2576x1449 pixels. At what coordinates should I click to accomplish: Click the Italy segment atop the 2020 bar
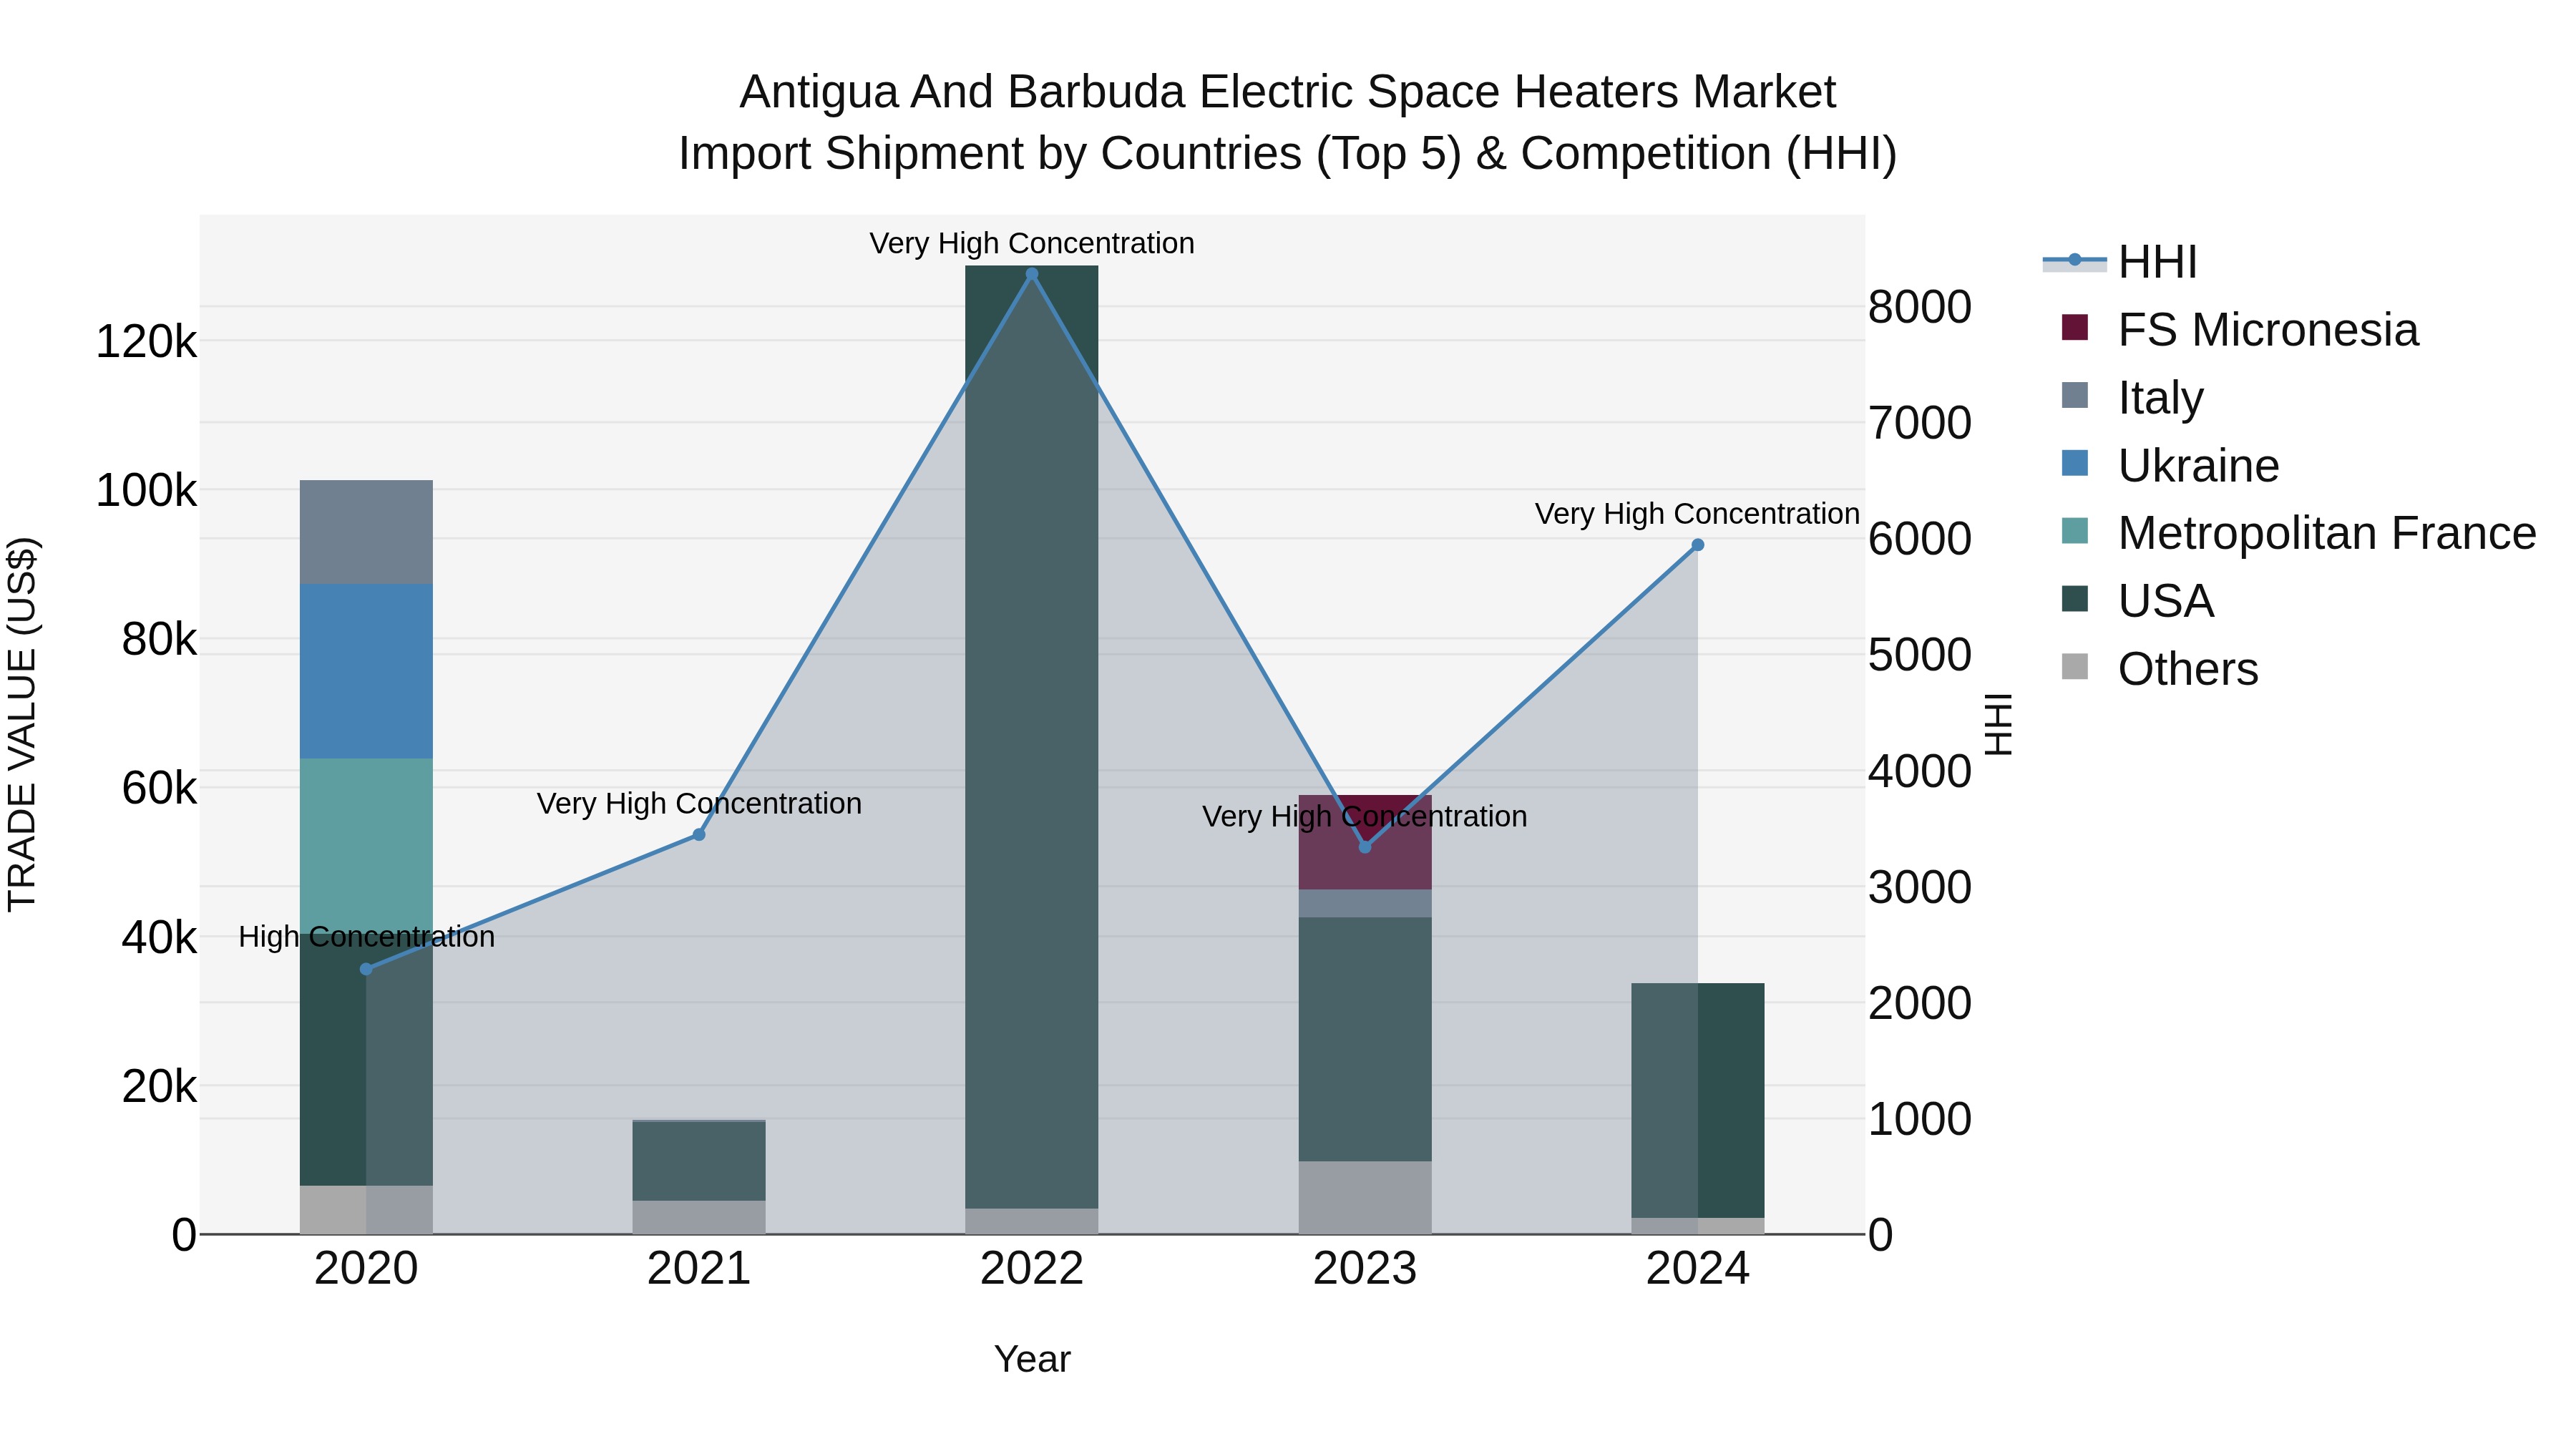point(366,532)
